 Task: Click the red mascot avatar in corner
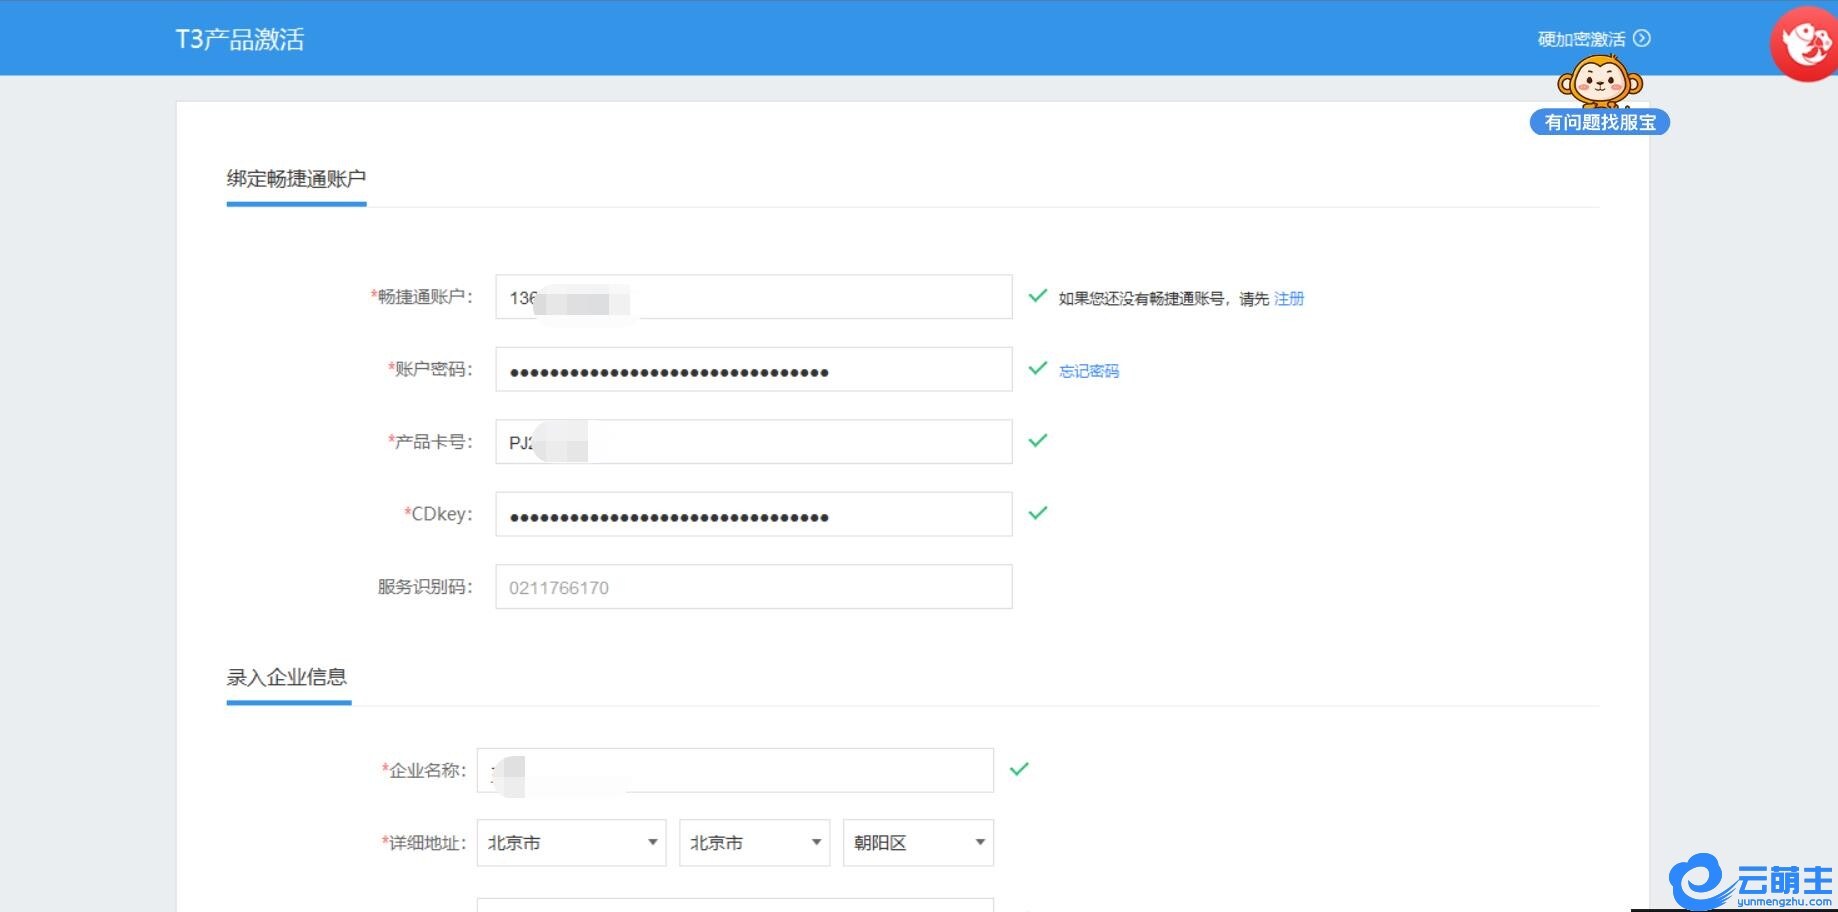(1805, 43)
